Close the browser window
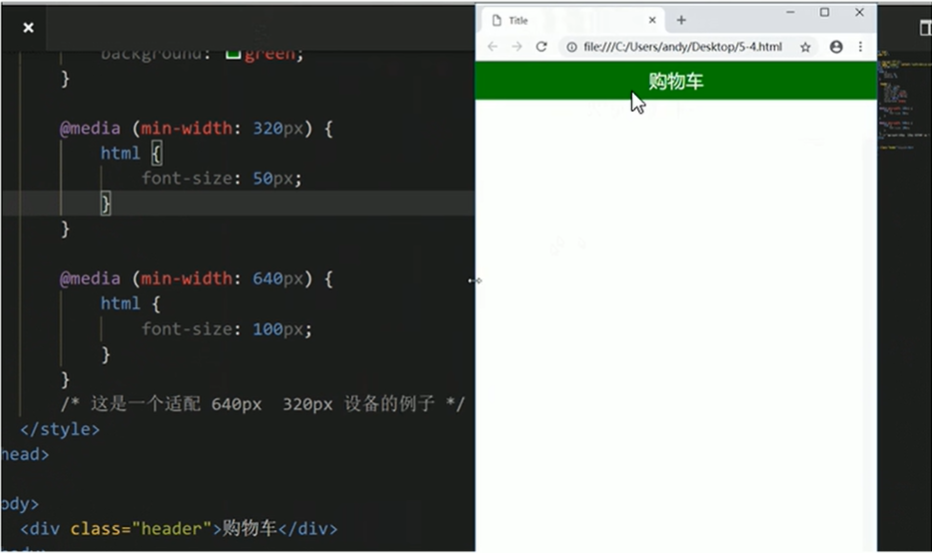932x553 pixels. 859,12
